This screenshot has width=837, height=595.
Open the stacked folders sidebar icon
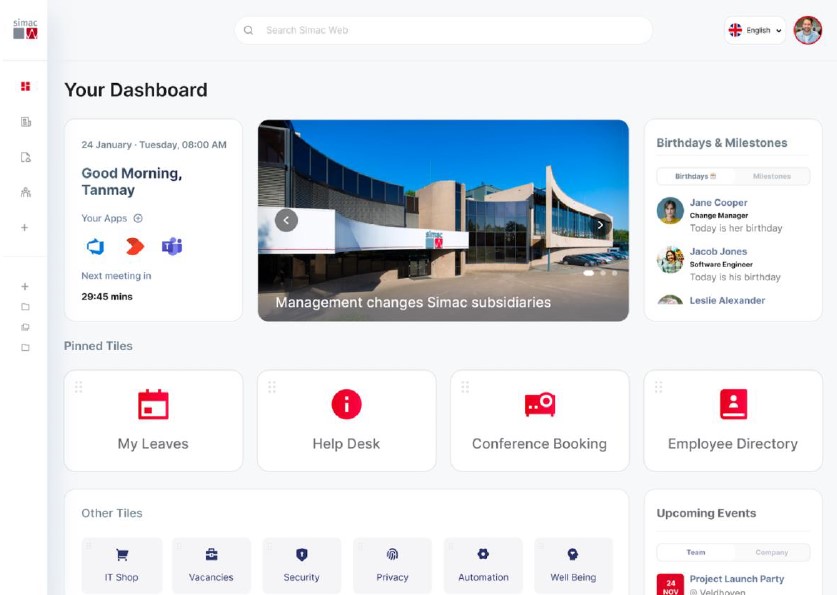[x=25, y=327]
